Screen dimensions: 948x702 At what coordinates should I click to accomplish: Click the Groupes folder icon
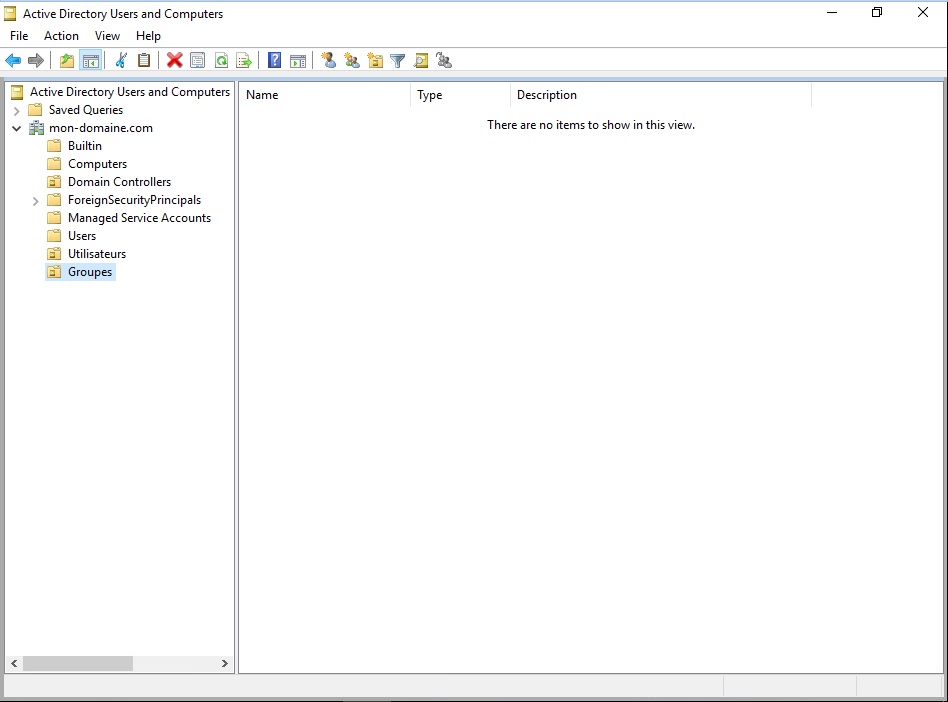54,272
